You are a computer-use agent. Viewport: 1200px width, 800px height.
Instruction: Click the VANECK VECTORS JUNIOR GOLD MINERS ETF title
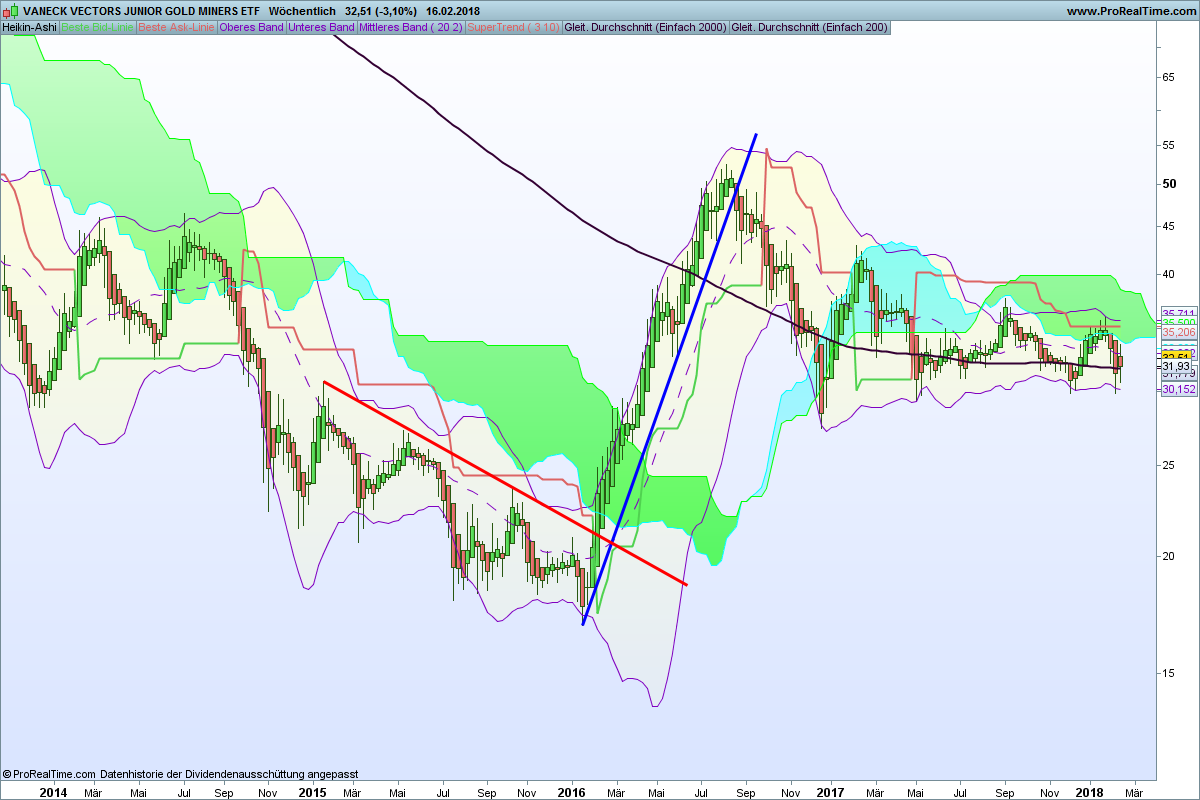coord(141,11)
